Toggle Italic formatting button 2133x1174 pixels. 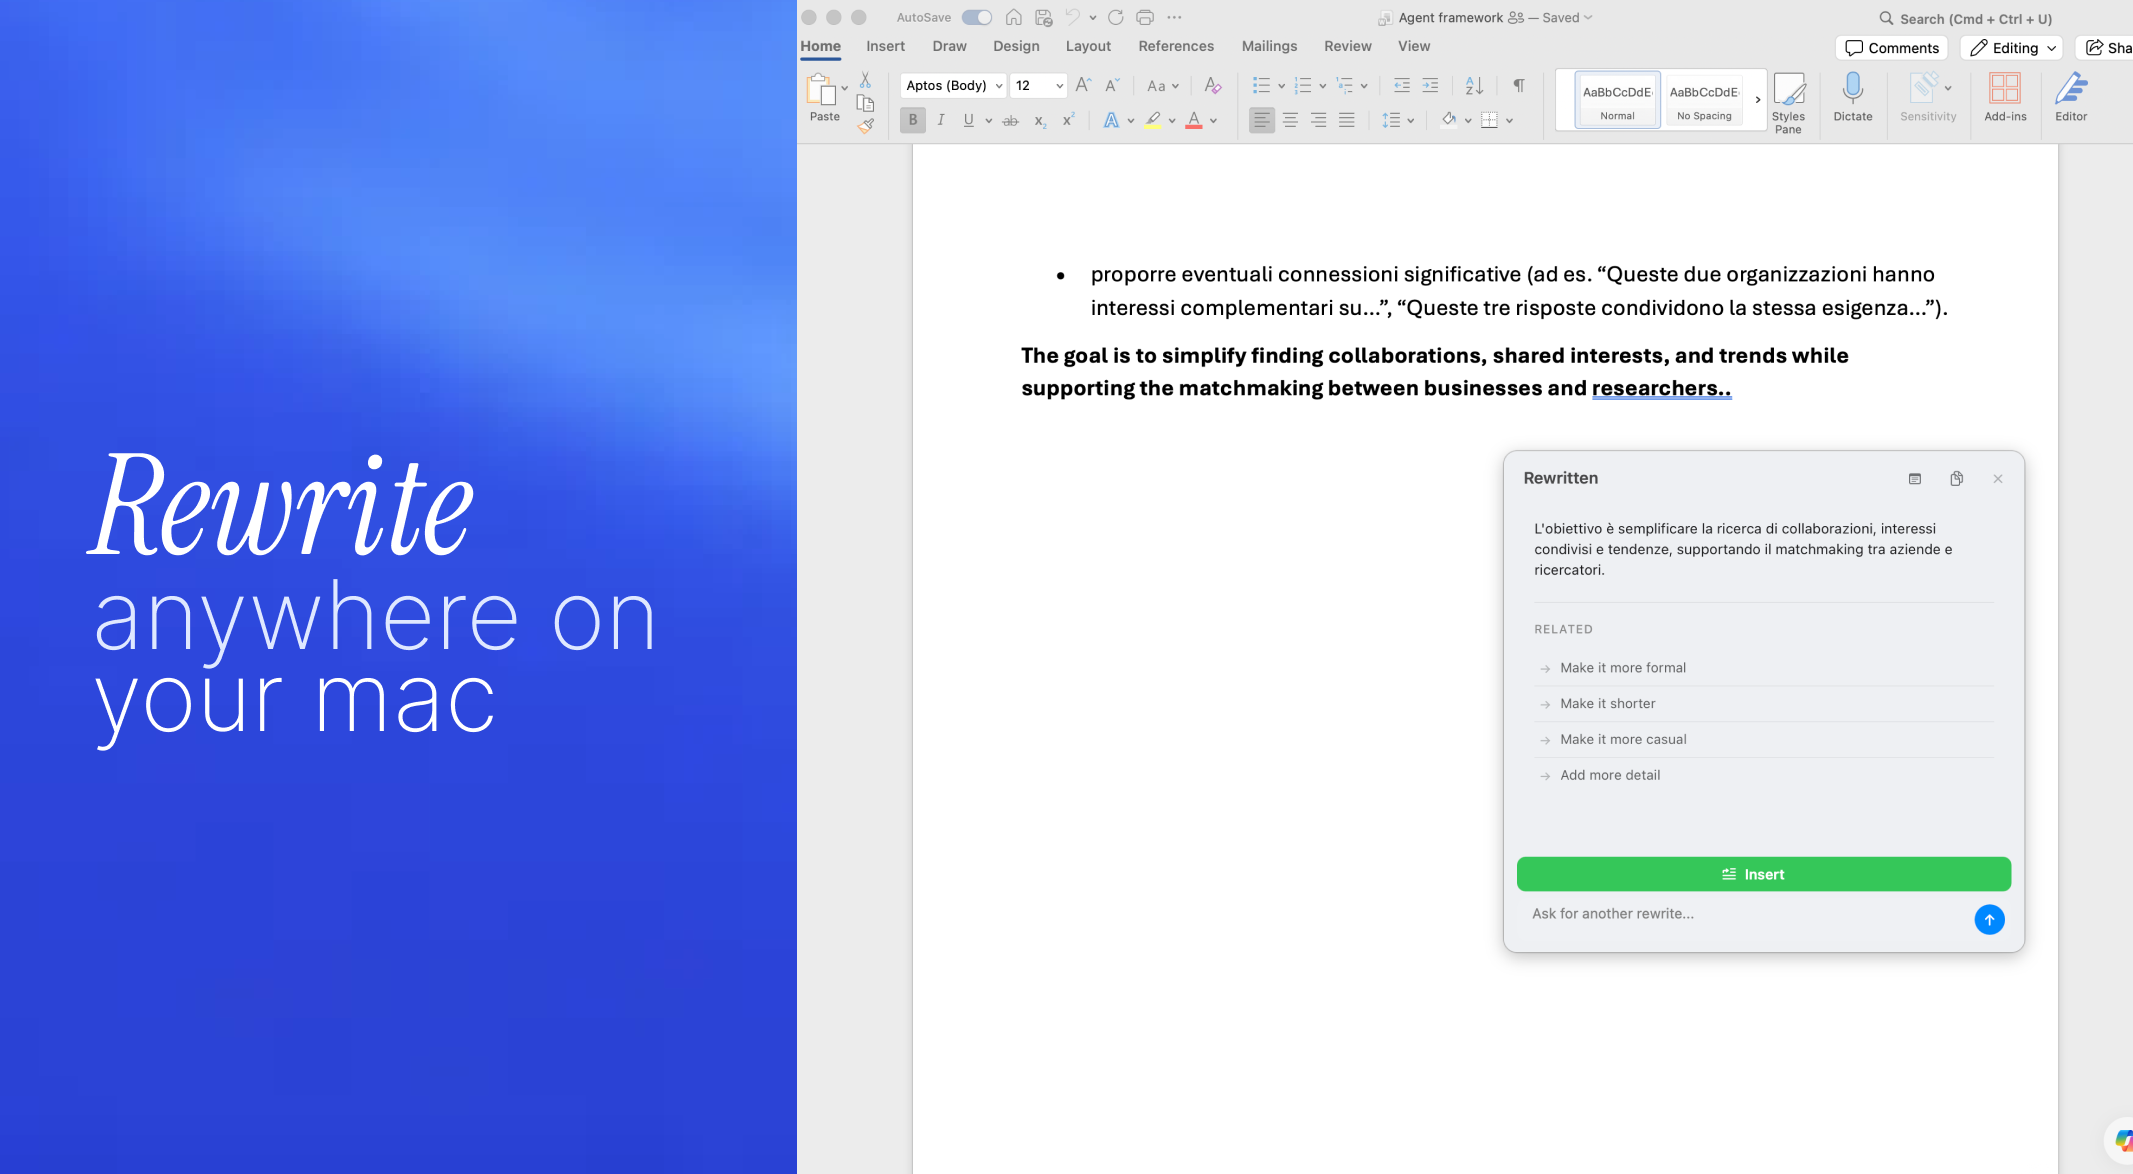point(940,120)
